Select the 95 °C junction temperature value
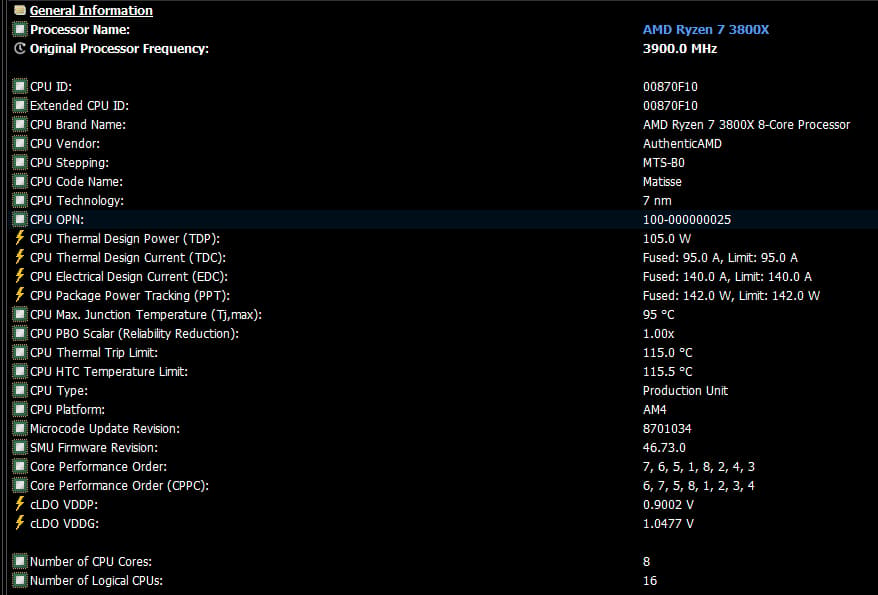Screen dimensions: 878x595 pos(658,315)
